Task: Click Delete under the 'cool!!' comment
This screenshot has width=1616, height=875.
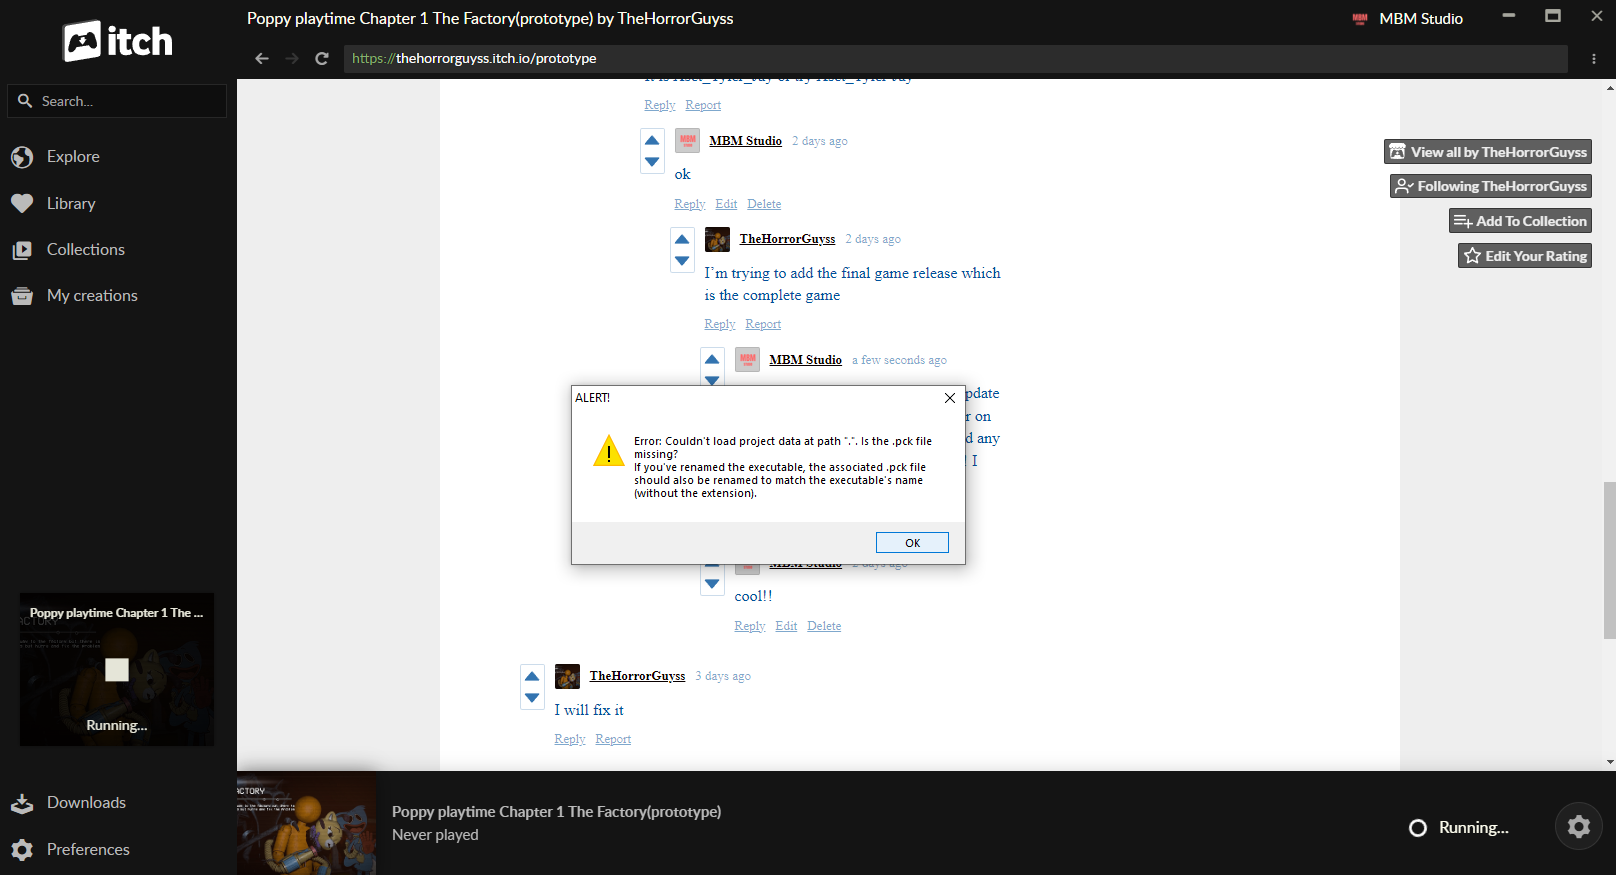Action: pos(824,626)
